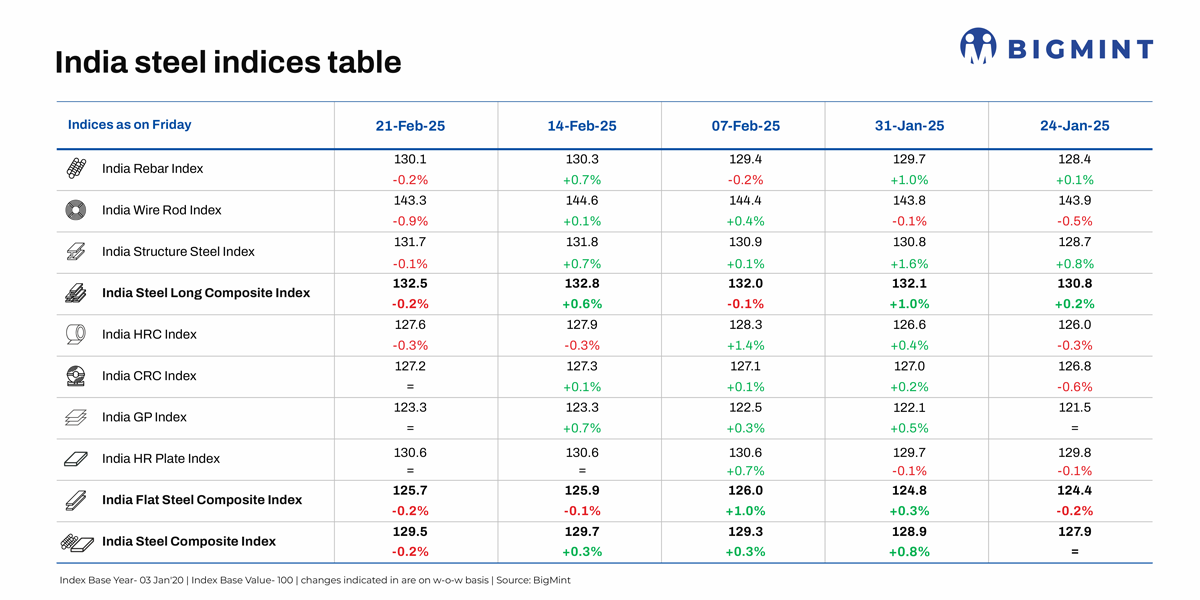The image size is (1200, 600).
Task: Click the India CRC Index icon
Action: [x=76, y=376]
